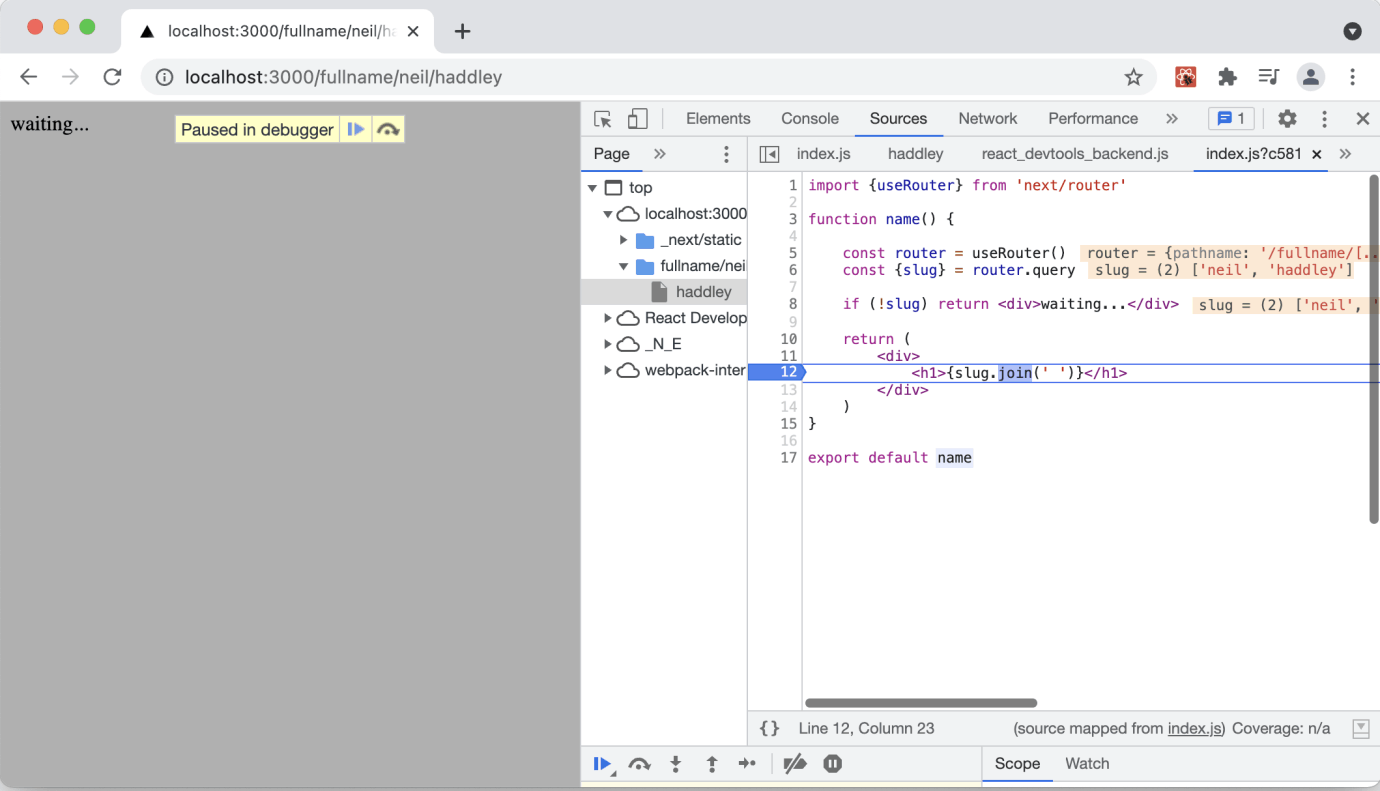Open DevTools settings gear
Screen dimensions: 1380x791
click(1287, 119)
